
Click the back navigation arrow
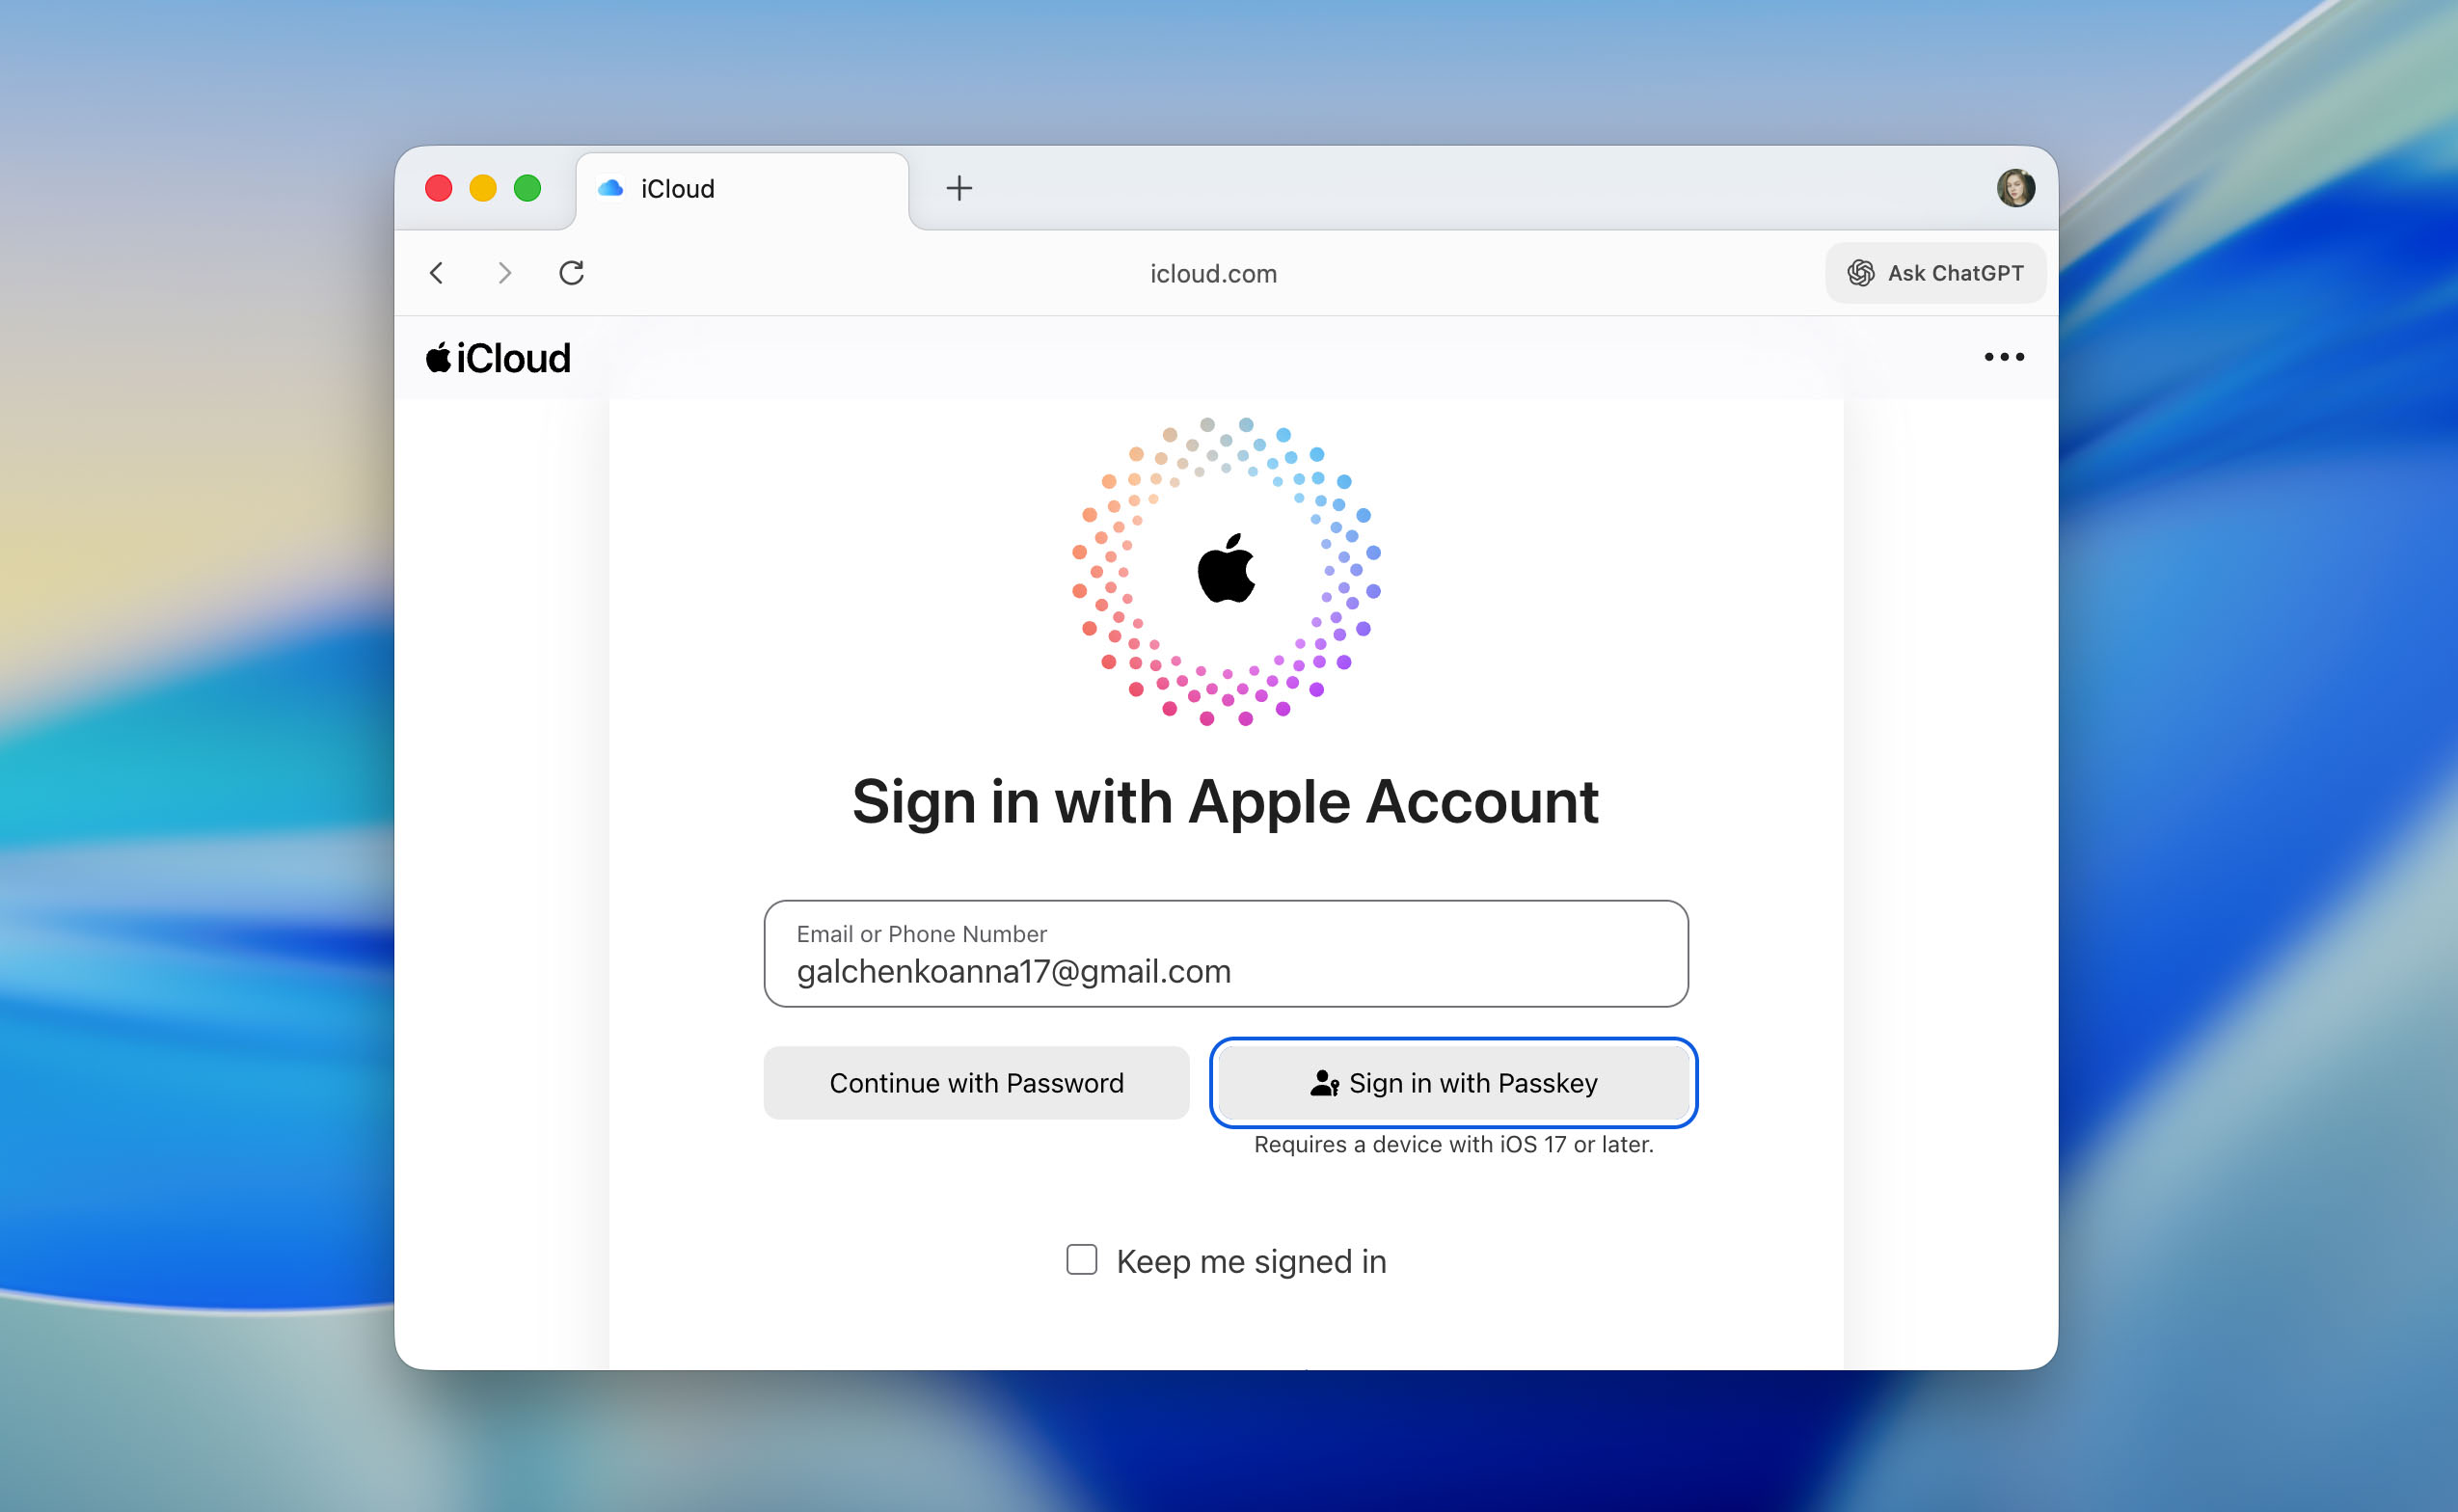click(x=436, y=272)
